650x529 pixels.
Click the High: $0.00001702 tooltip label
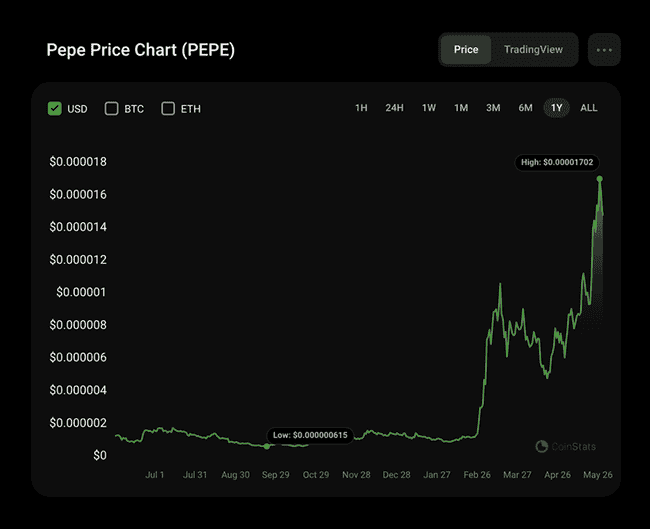[559, 162]
